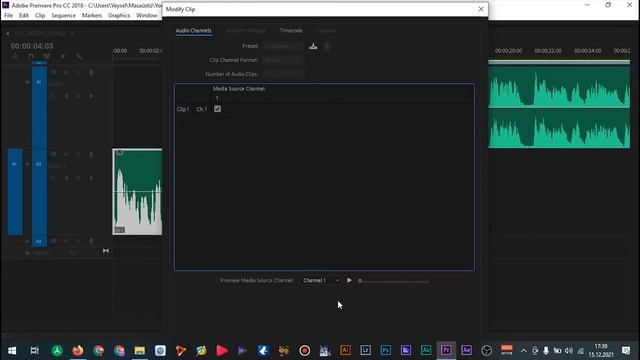Solo audio track A2
Image resolution: width=640 pixels, height=360 pixels.
pos(79,155)
